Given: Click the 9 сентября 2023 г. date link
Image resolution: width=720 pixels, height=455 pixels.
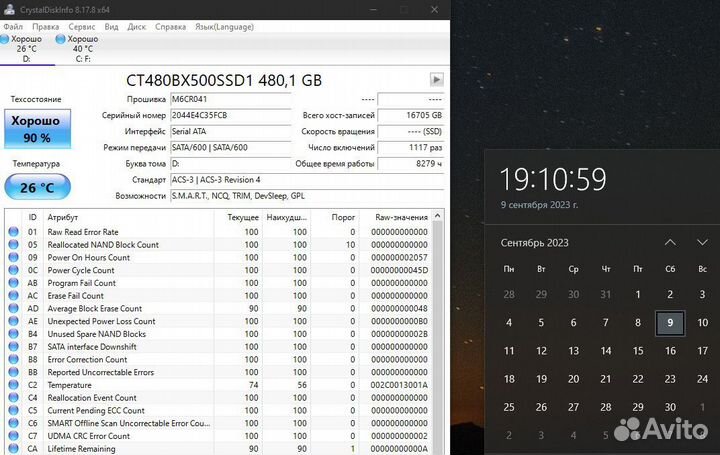Looking at the screenshot, I should pos(539,205).
